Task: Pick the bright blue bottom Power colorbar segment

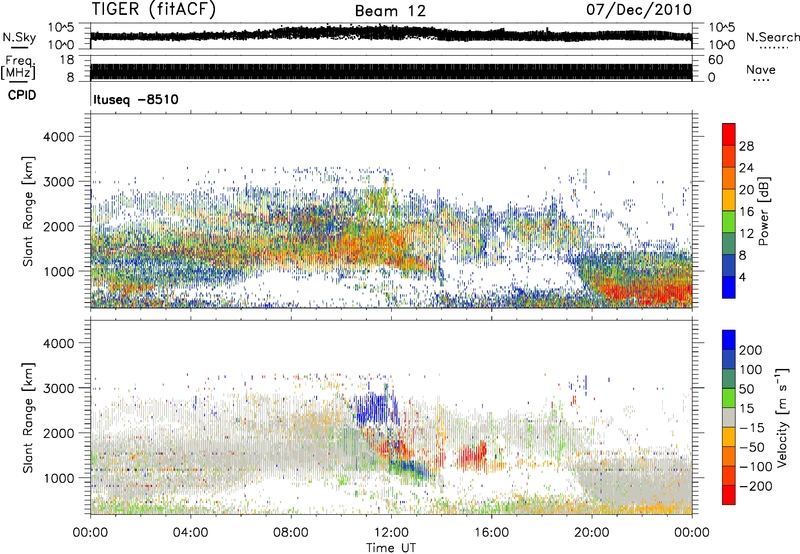Action: [x=729, y=287]
